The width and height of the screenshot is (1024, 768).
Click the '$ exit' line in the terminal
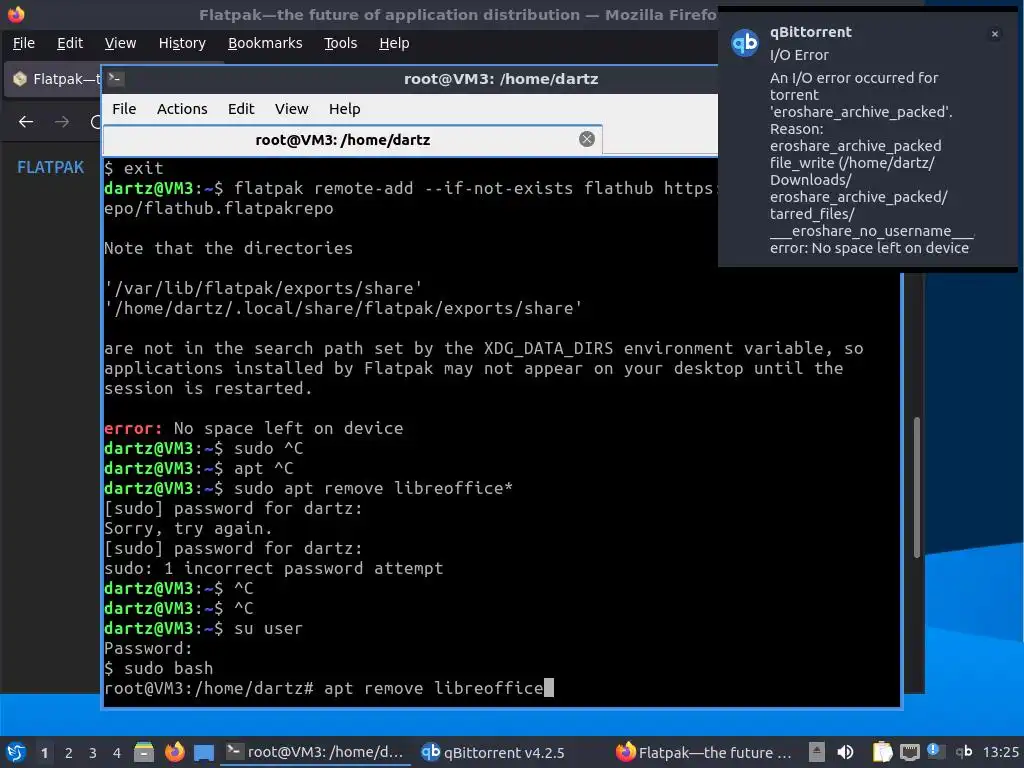click(x=134, y=168)
